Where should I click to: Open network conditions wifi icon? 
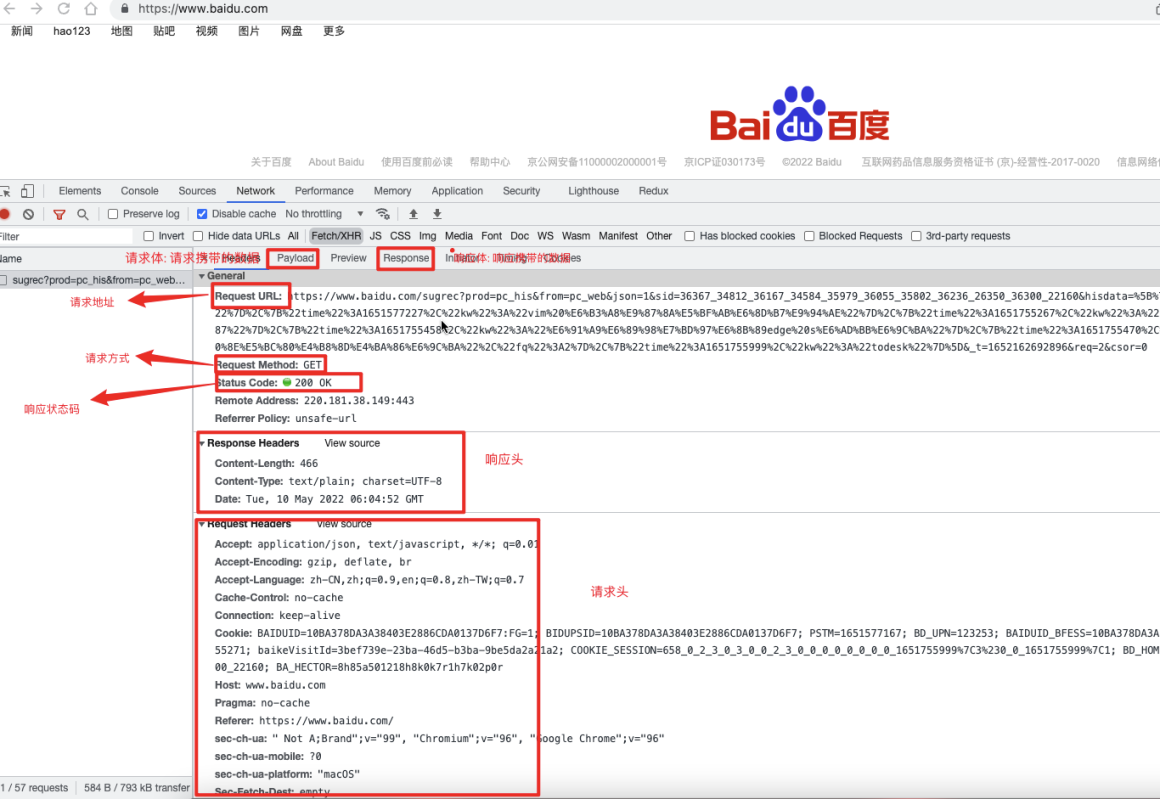(x=382, y=214)
